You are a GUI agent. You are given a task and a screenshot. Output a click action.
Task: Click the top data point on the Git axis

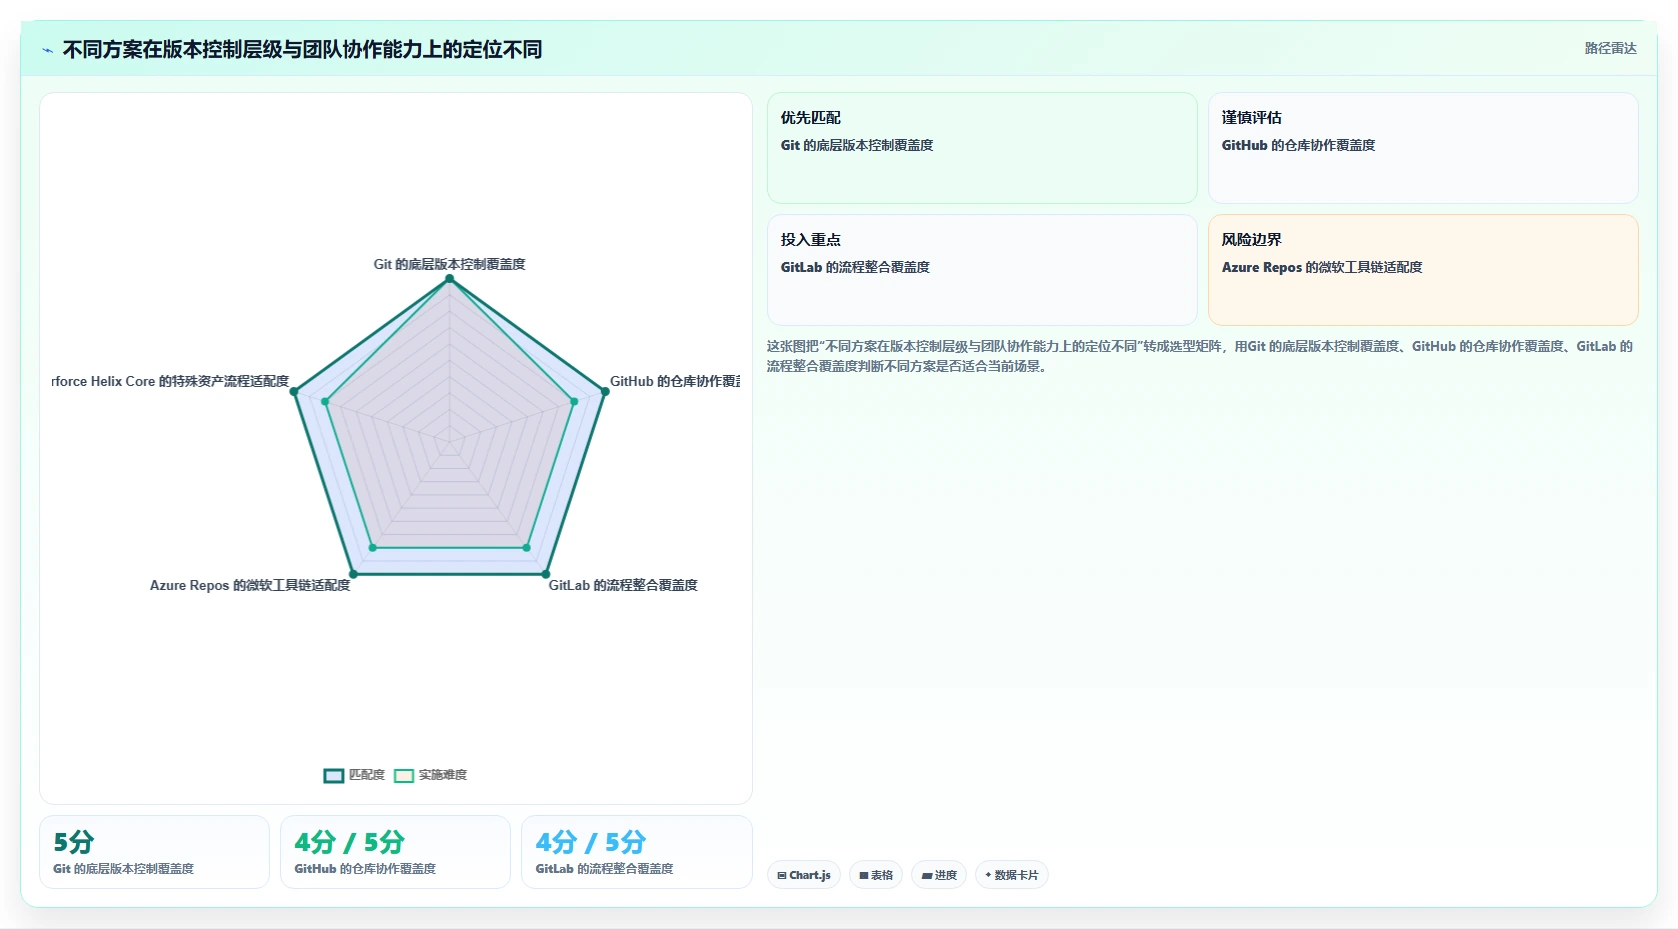pos(450,279)
